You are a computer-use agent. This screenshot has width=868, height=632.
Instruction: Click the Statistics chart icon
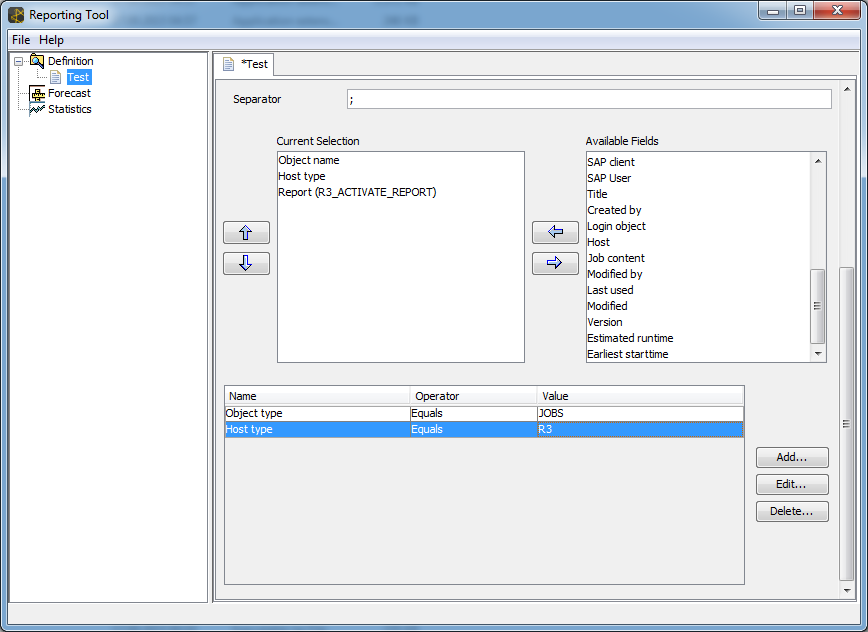coord(37,109)
